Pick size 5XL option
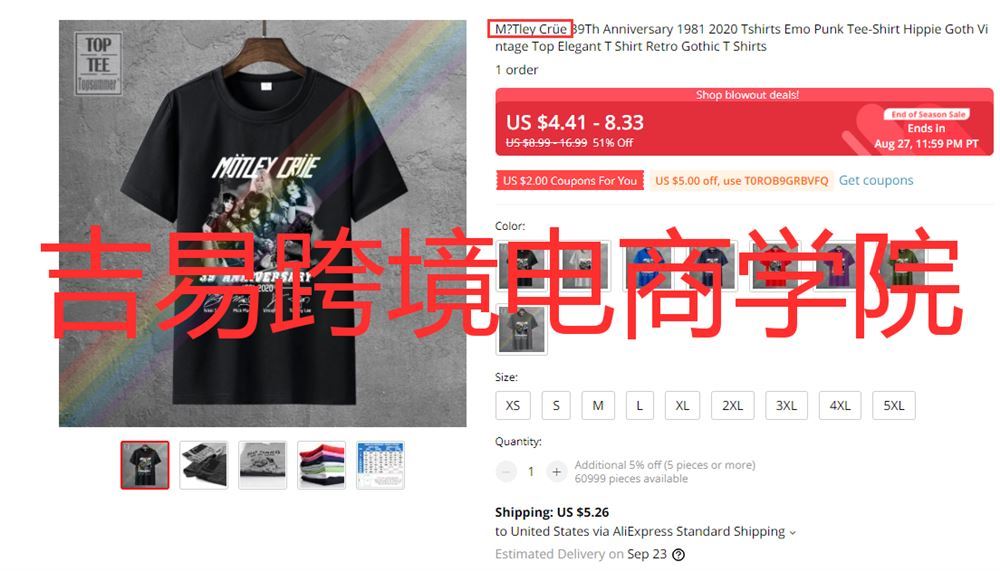1000x571 pixels. pyautogui.click(x=893, y=405)
